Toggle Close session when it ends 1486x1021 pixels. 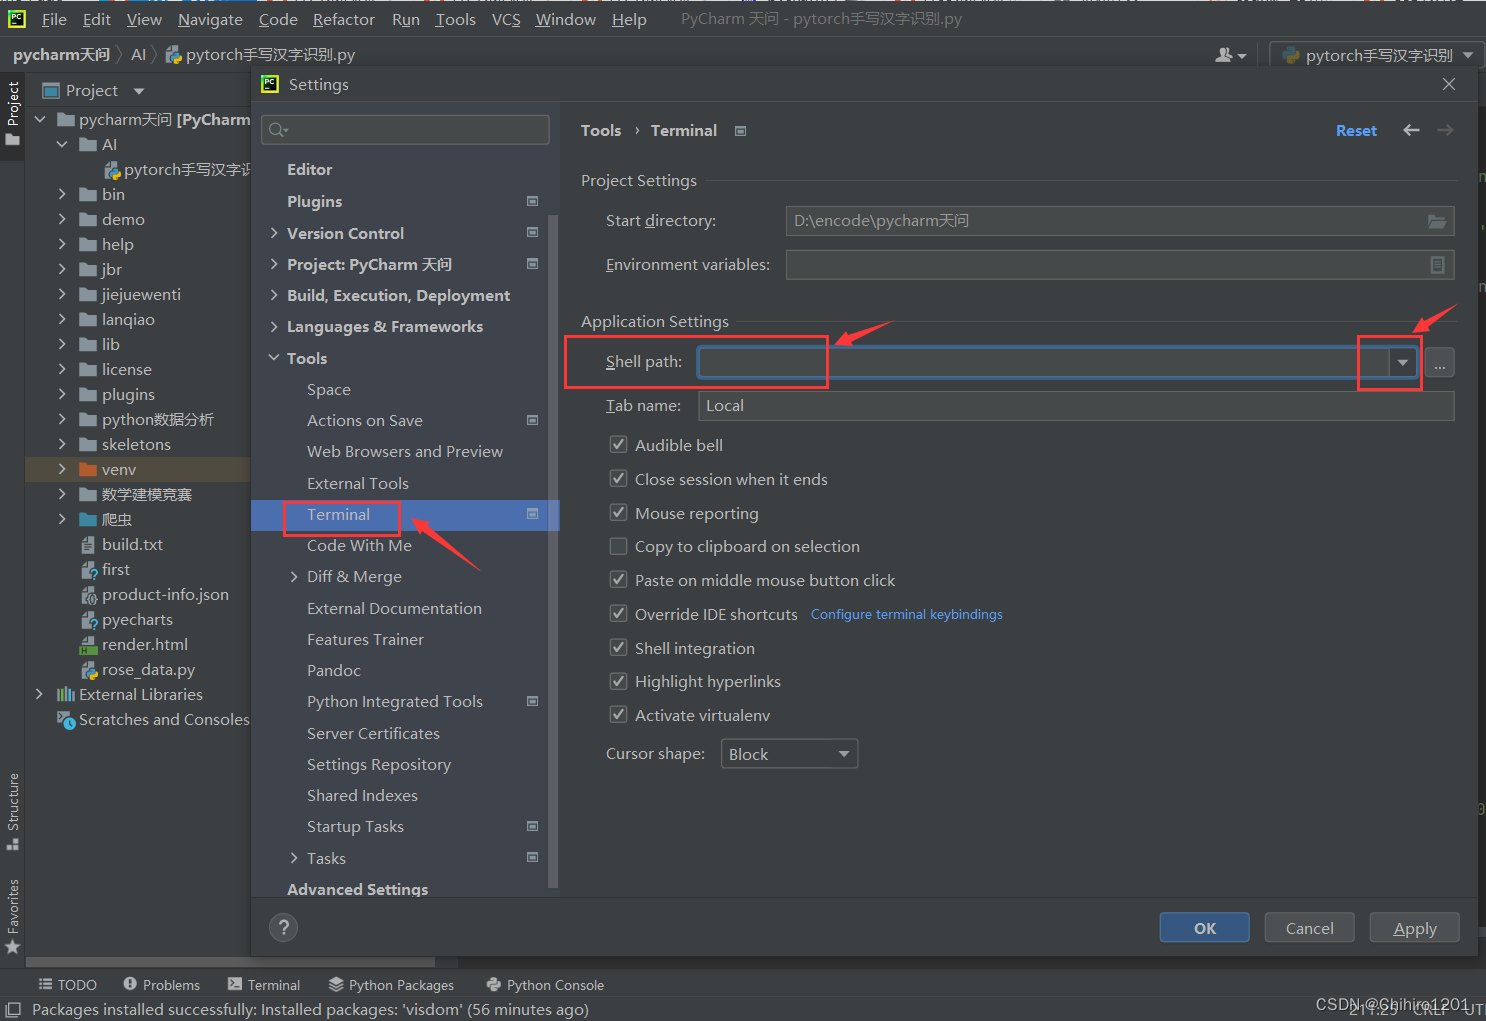pyautogui.click(x=619, y=478)
